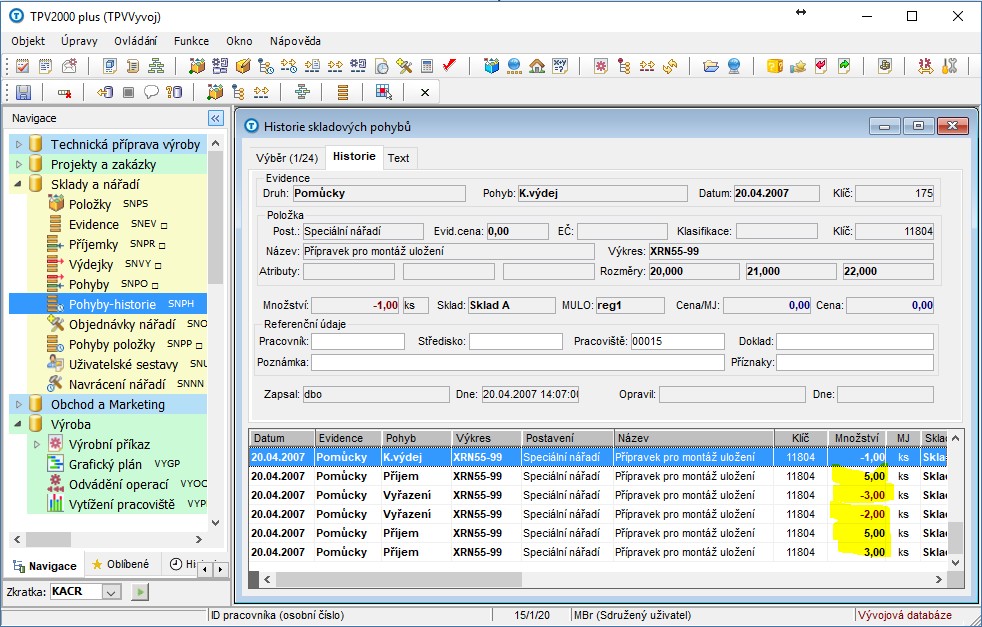Collapse the Výroba tree node
Screen dimensions: 982x627
[x=18, y=425]
